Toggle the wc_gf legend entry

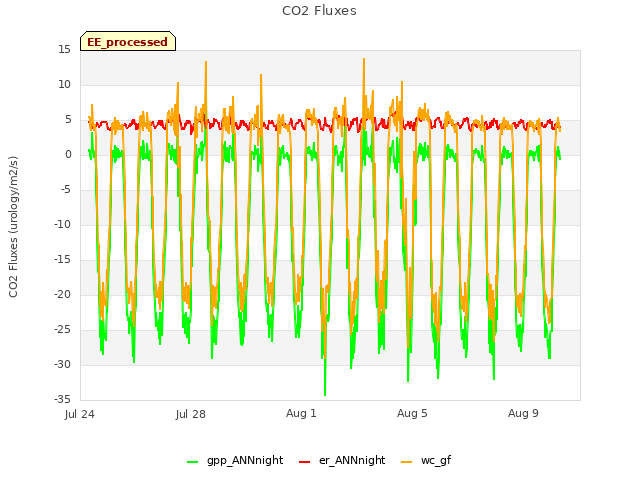click(x=426, y=460)
